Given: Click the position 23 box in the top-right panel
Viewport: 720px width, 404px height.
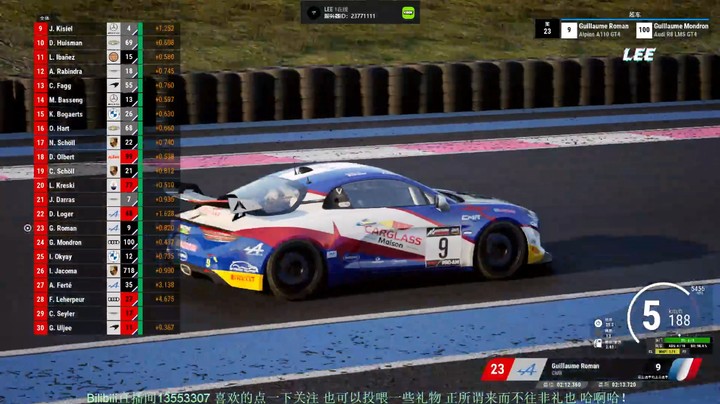Looking at the screenshot, I should click(x=547, y=29).
